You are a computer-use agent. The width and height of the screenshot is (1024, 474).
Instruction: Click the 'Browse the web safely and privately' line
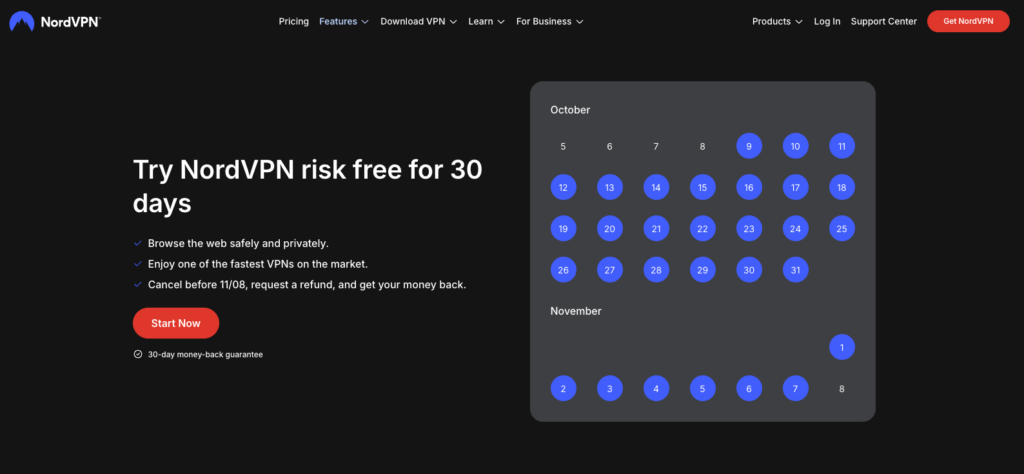click(238, 244)
